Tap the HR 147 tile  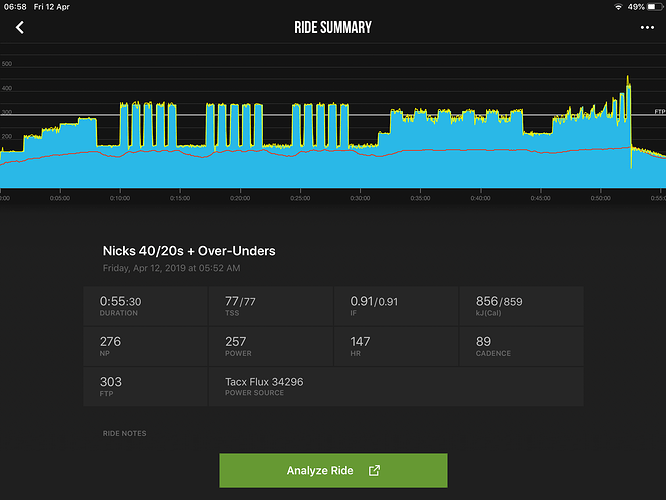tap(396, 346)
